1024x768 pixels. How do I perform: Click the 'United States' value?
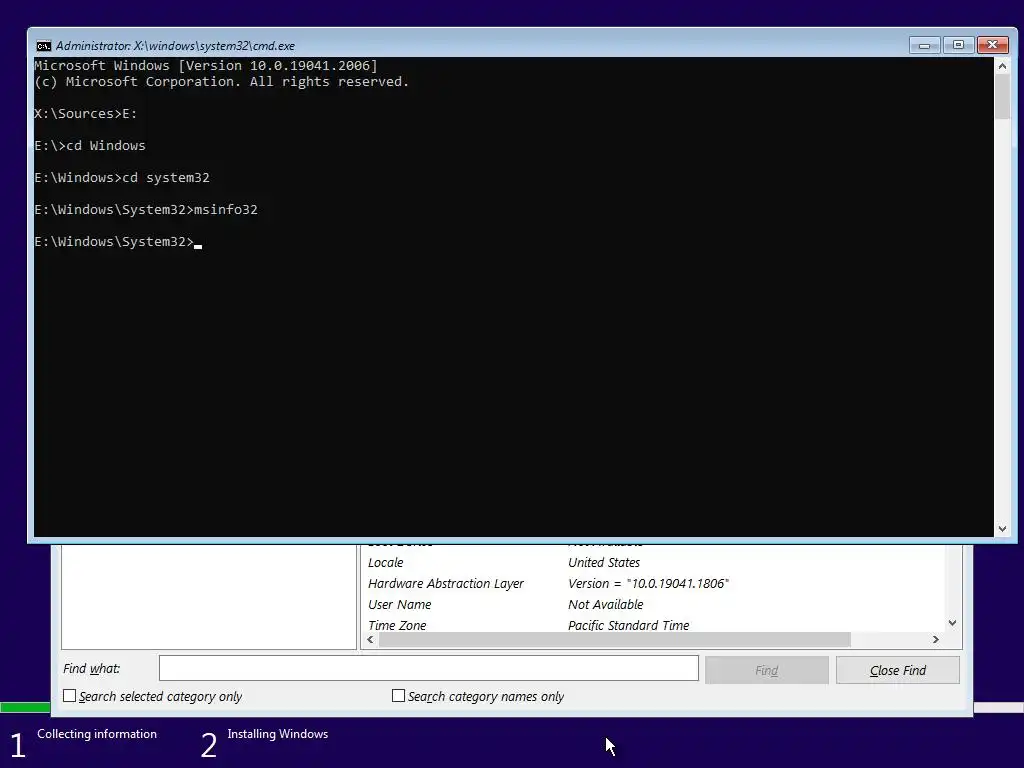(604, 562)
